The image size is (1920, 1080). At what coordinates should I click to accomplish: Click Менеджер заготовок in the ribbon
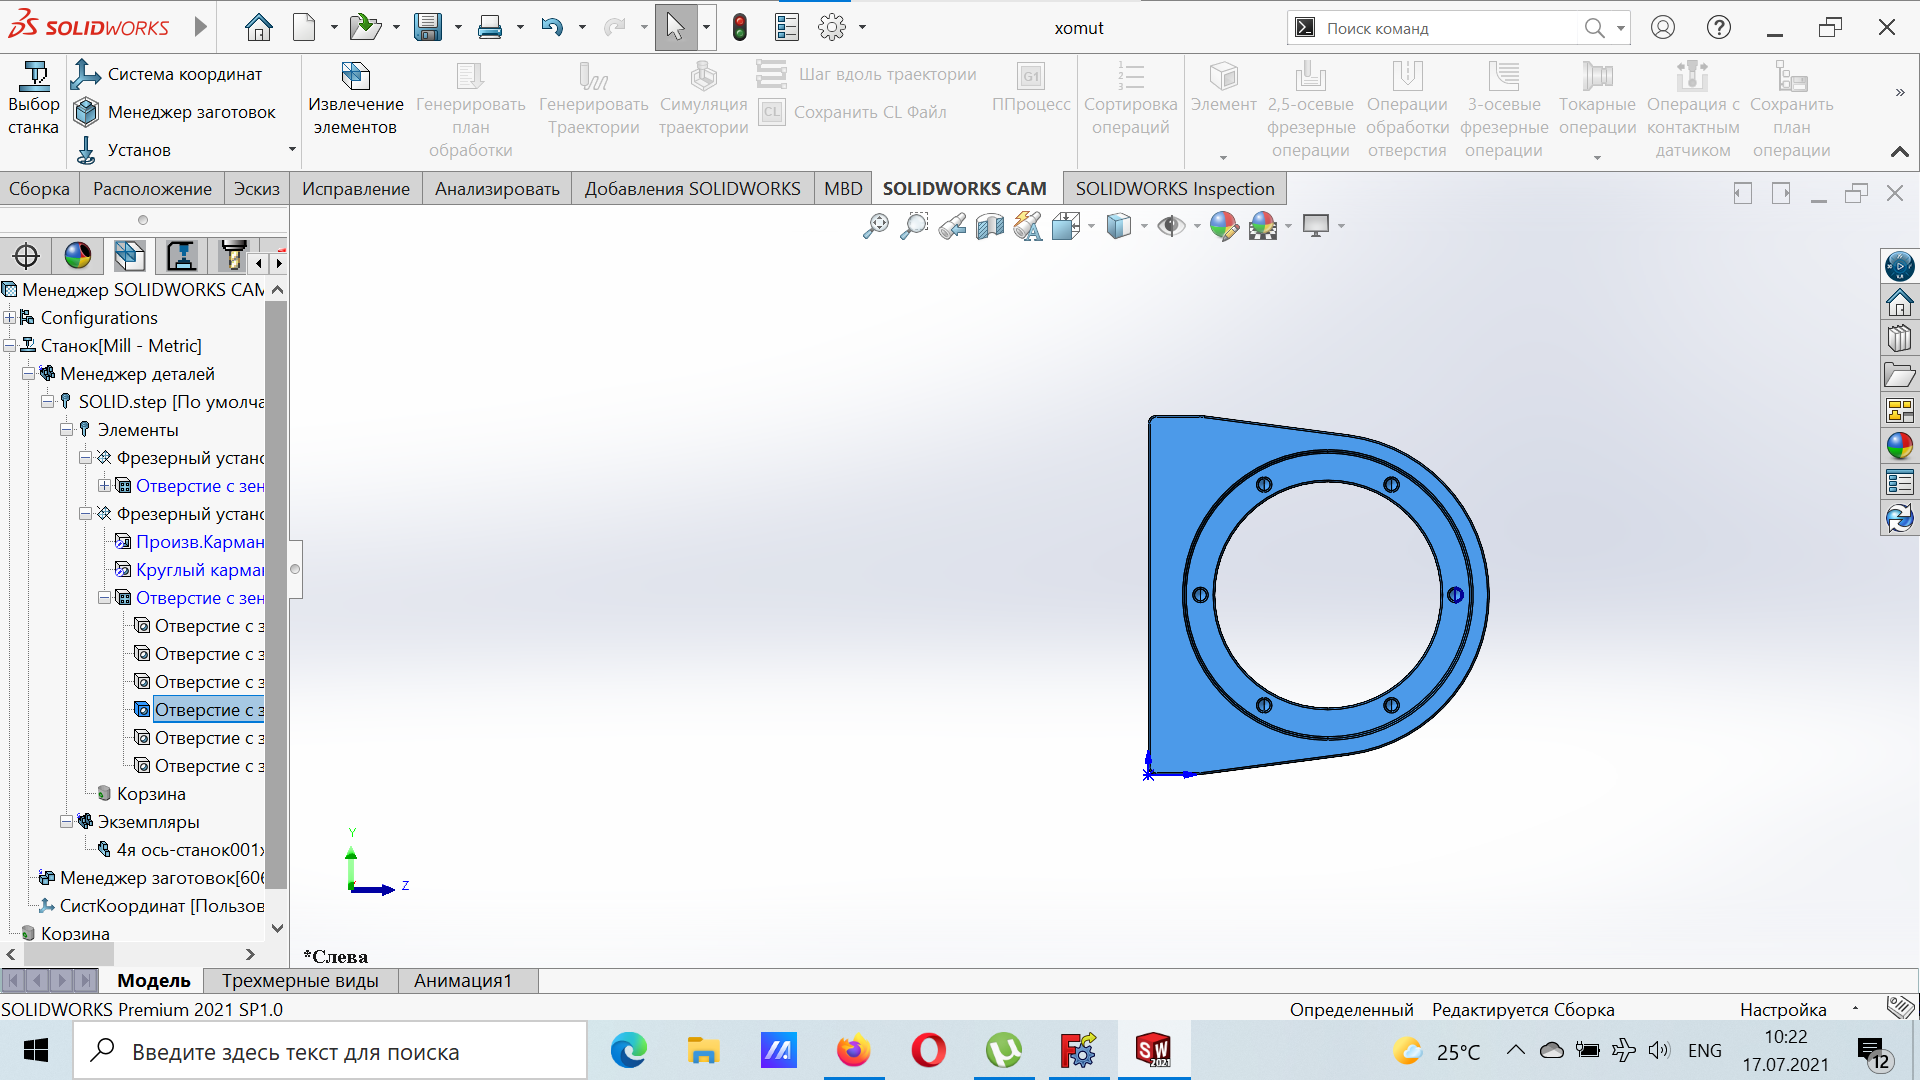tap(190, 112)
